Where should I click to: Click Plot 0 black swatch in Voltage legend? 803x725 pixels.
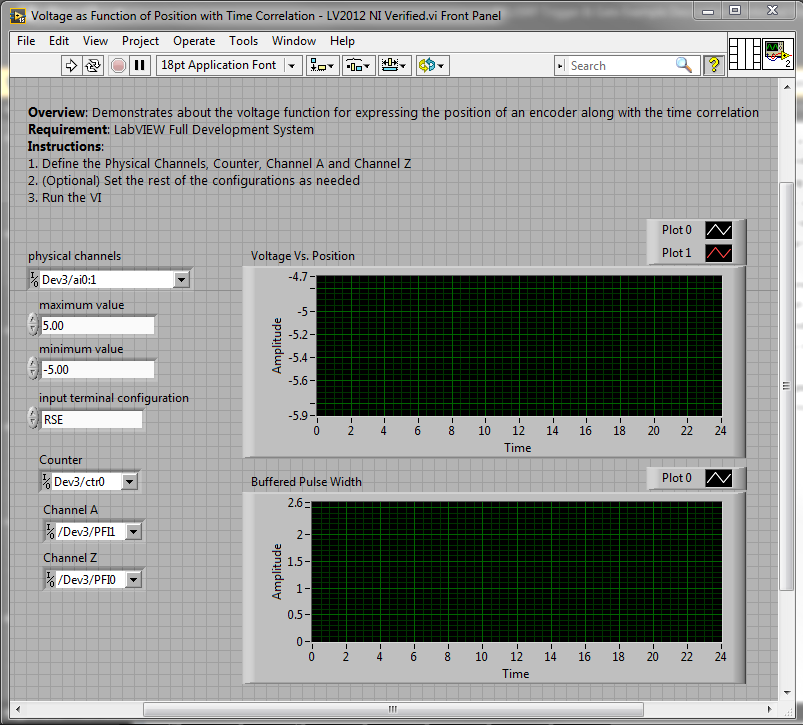coord(719,230)
